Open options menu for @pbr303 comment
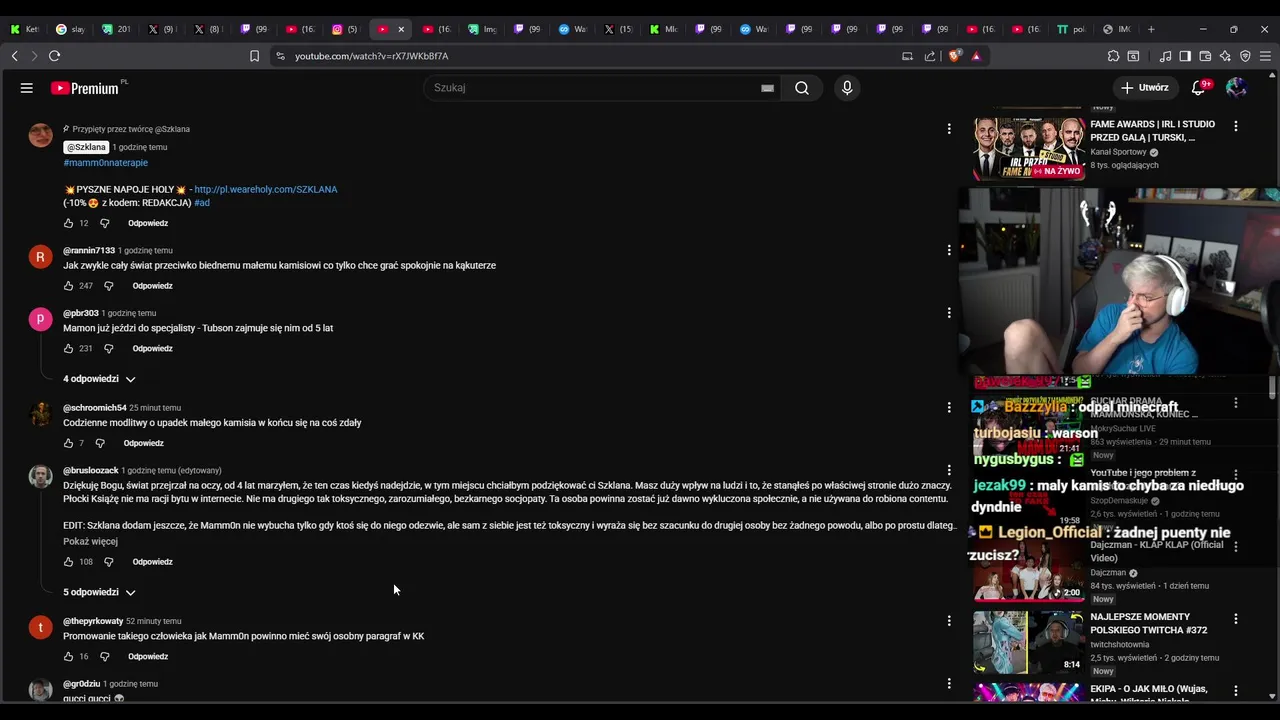 pyautogui.click(x=949, y=313)
